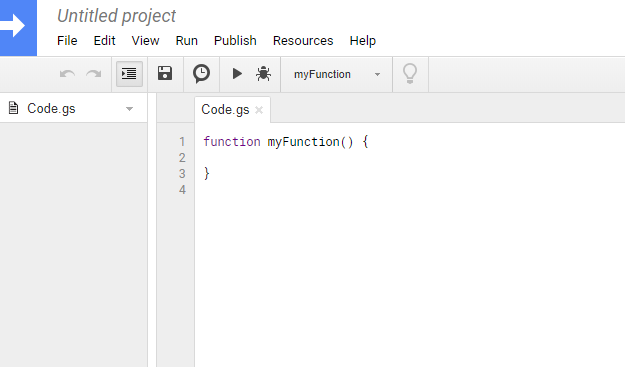Click the blue Apps Script arrow logo
625x367 pixels.
coord(18,27)
